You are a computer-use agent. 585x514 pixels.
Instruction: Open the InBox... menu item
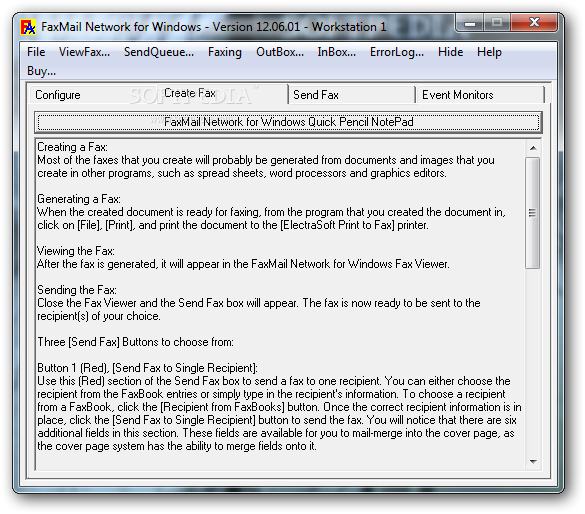click(337, 52)
